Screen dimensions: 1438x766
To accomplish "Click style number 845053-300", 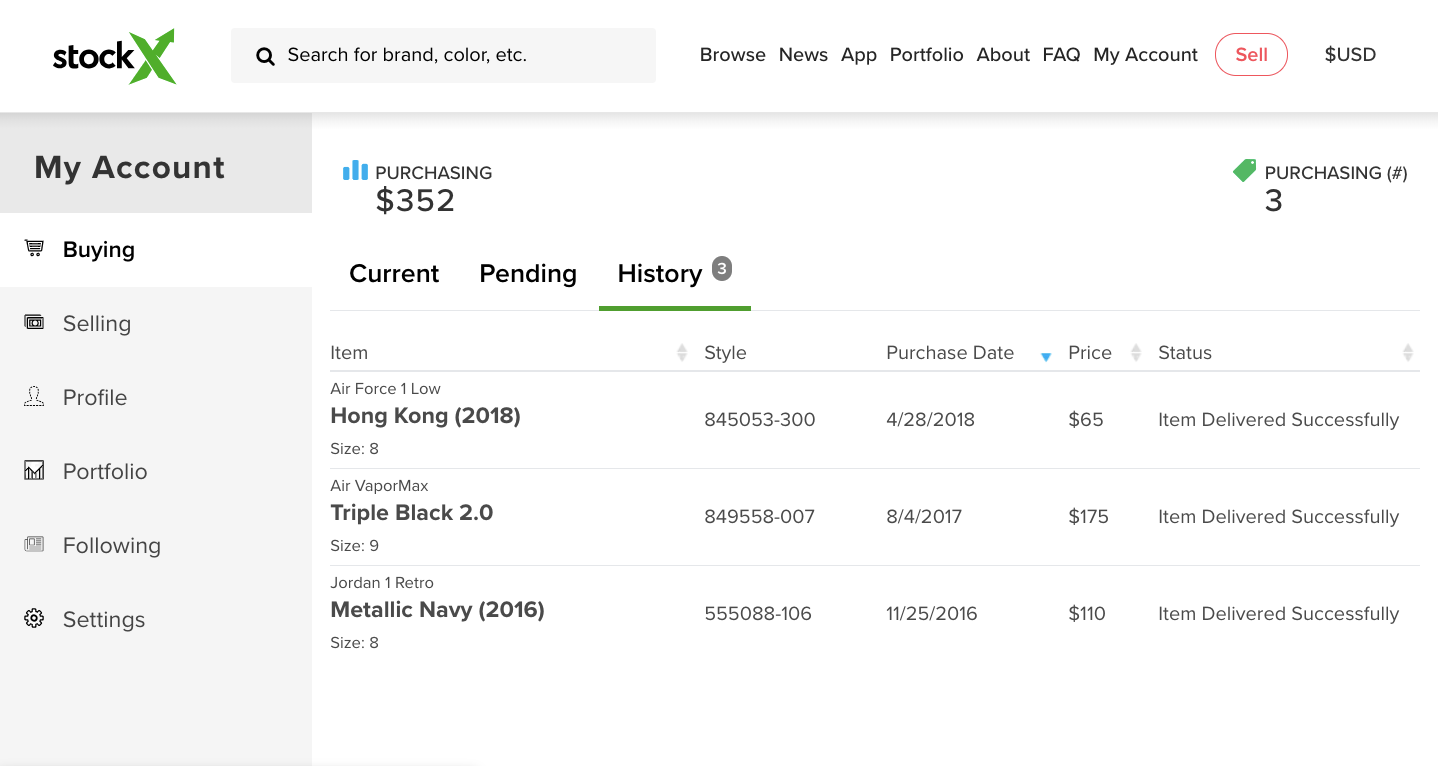I will [760, 420].
